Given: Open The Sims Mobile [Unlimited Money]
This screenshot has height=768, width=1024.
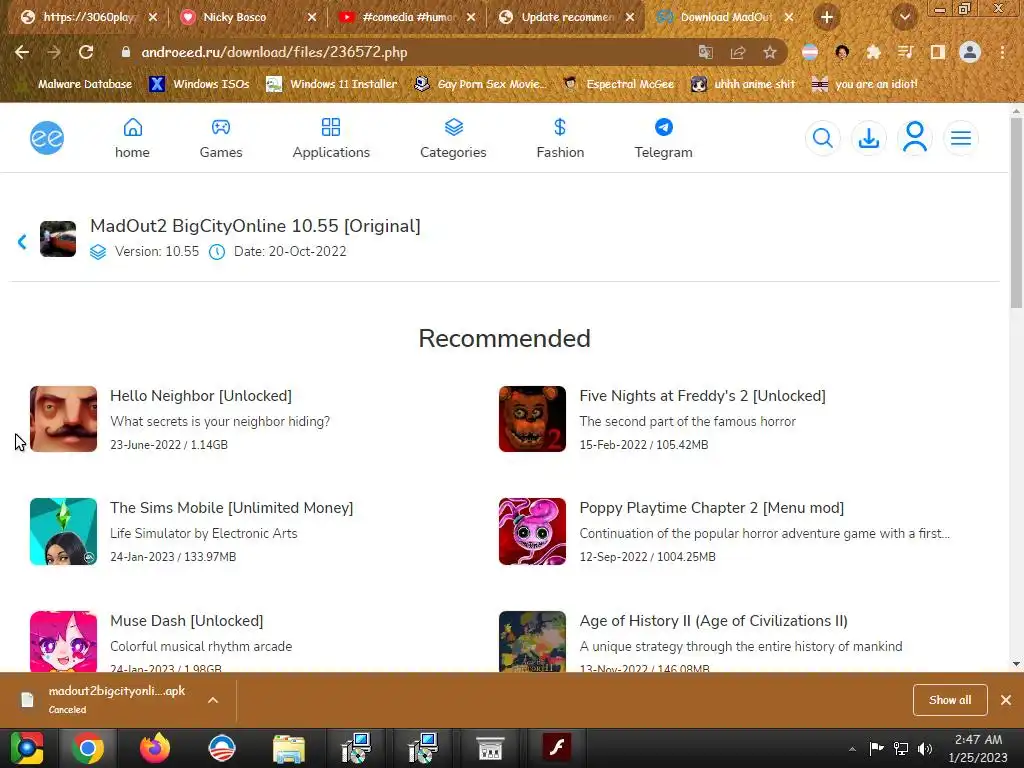Looking at the screenshot, I should coord(232,508).
